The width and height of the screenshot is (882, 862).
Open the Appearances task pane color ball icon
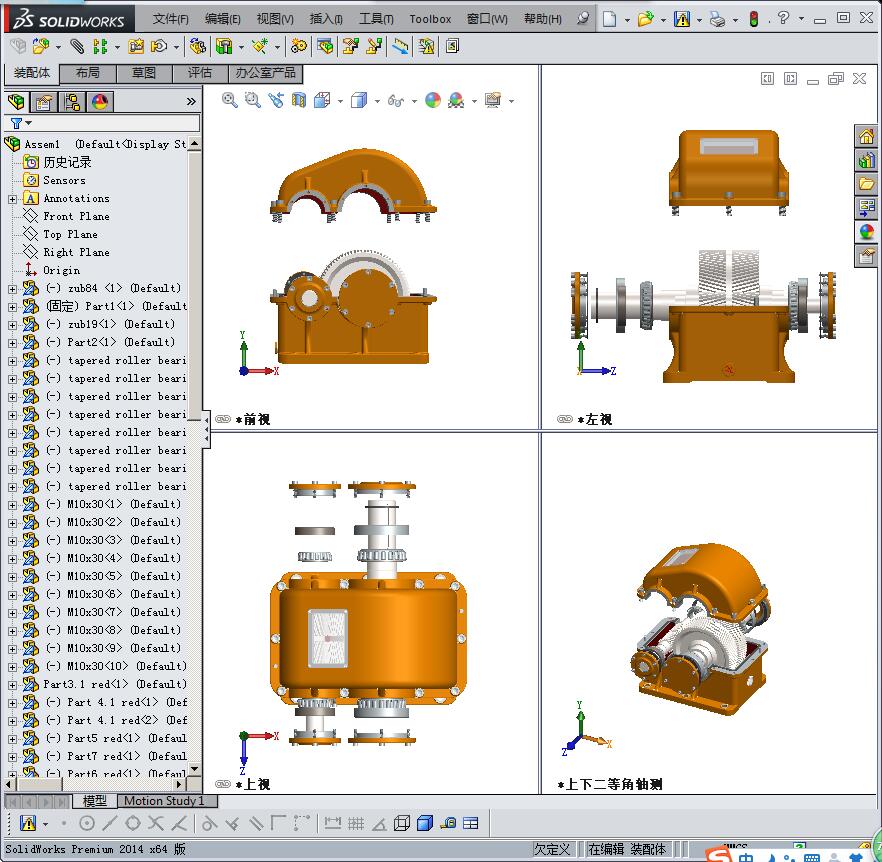(866, 231)
